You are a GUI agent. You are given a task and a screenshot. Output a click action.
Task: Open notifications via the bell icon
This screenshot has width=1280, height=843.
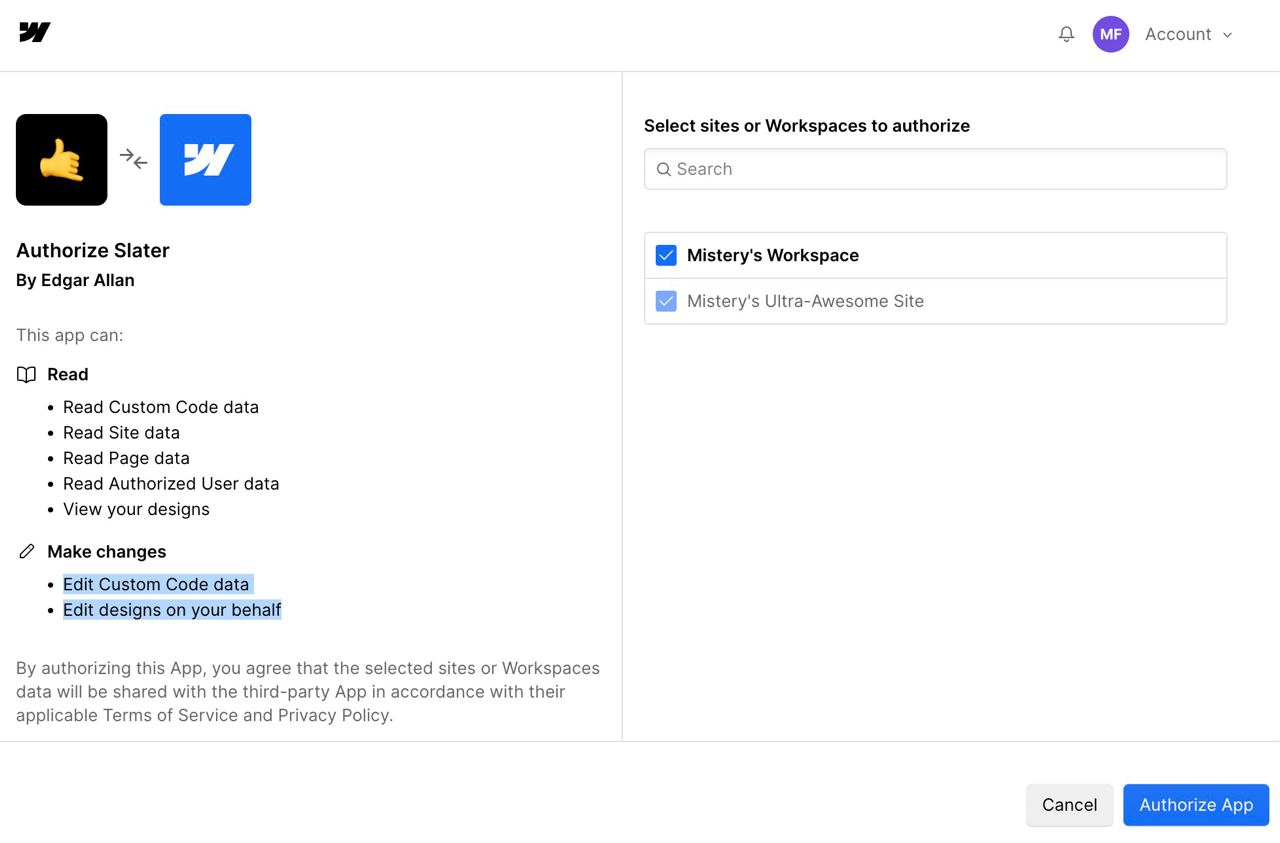(1066, 34)
